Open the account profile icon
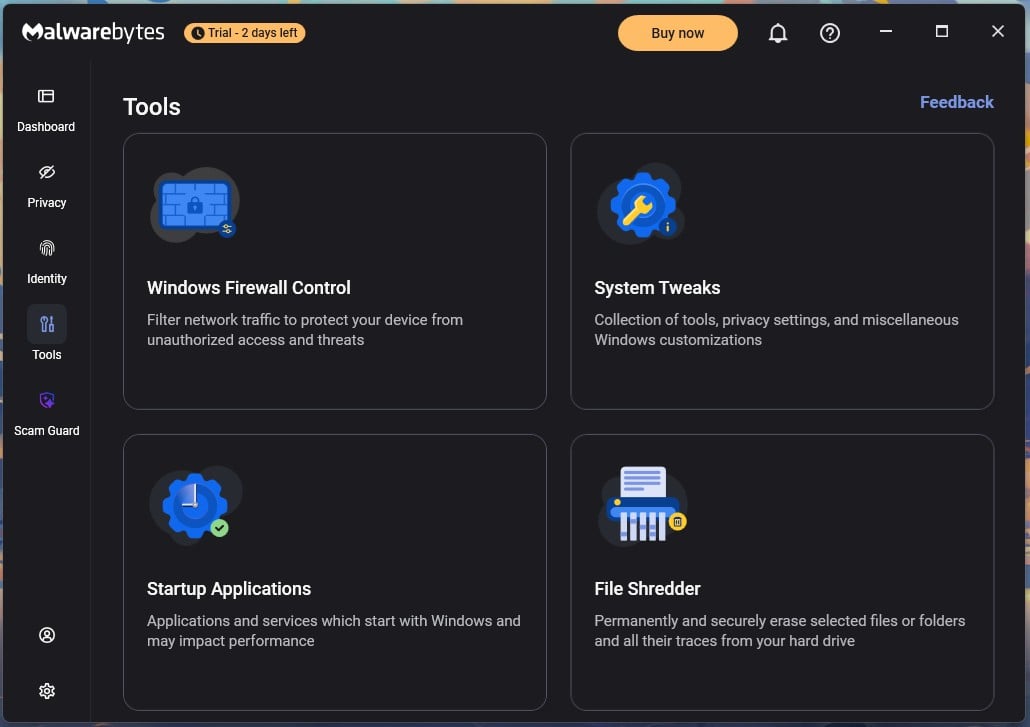 [x=47, y=635]
